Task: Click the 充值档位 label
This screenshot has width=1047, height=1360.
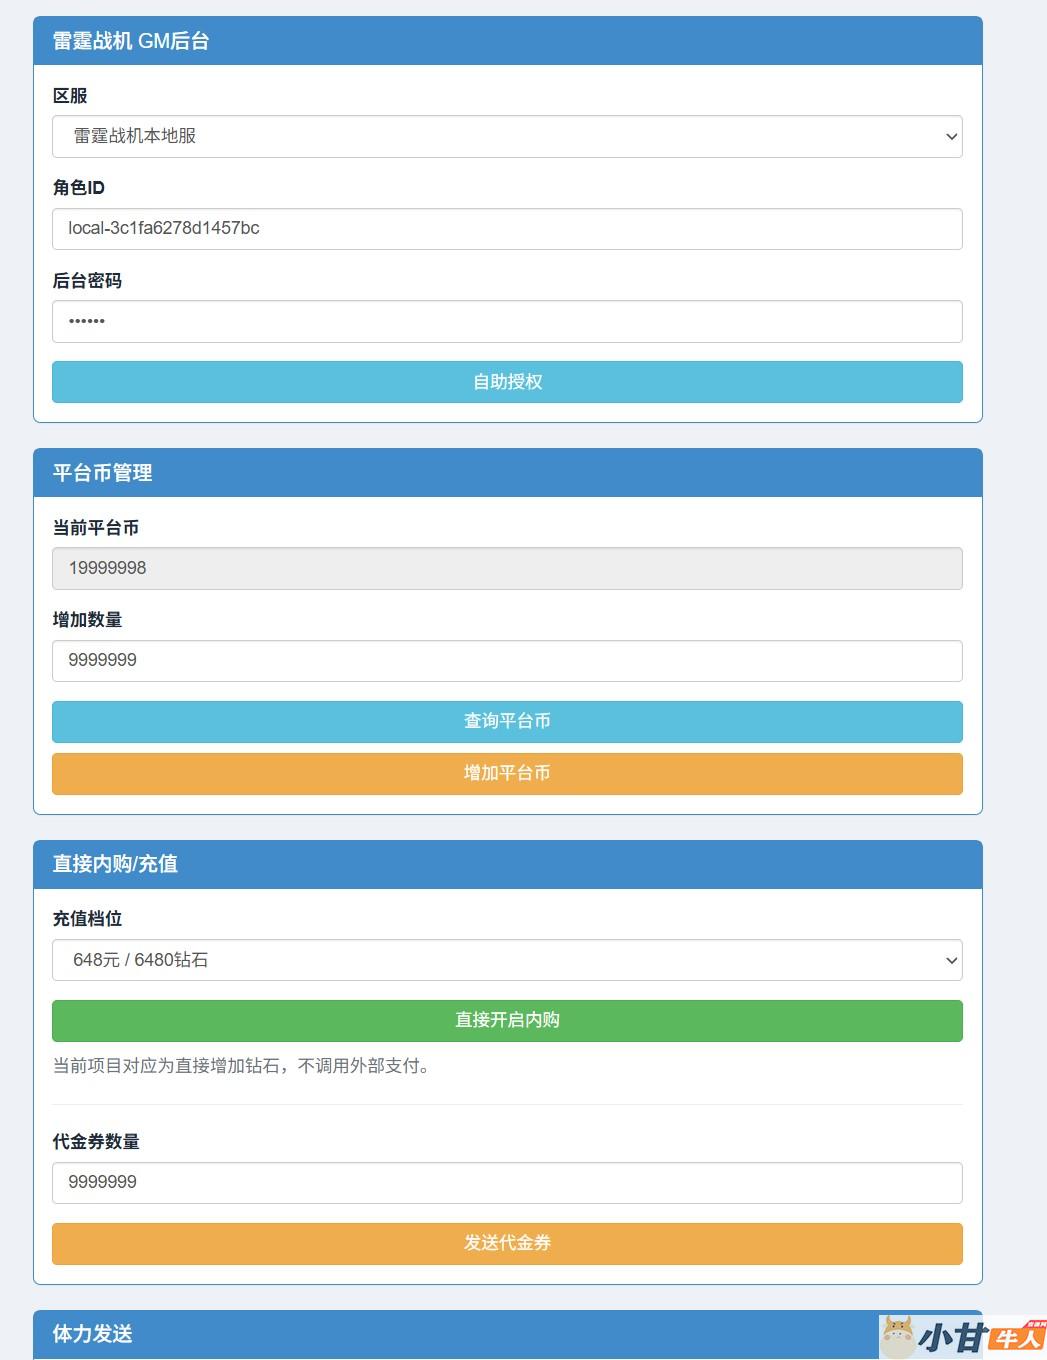Action: click(x=87, y=919)
